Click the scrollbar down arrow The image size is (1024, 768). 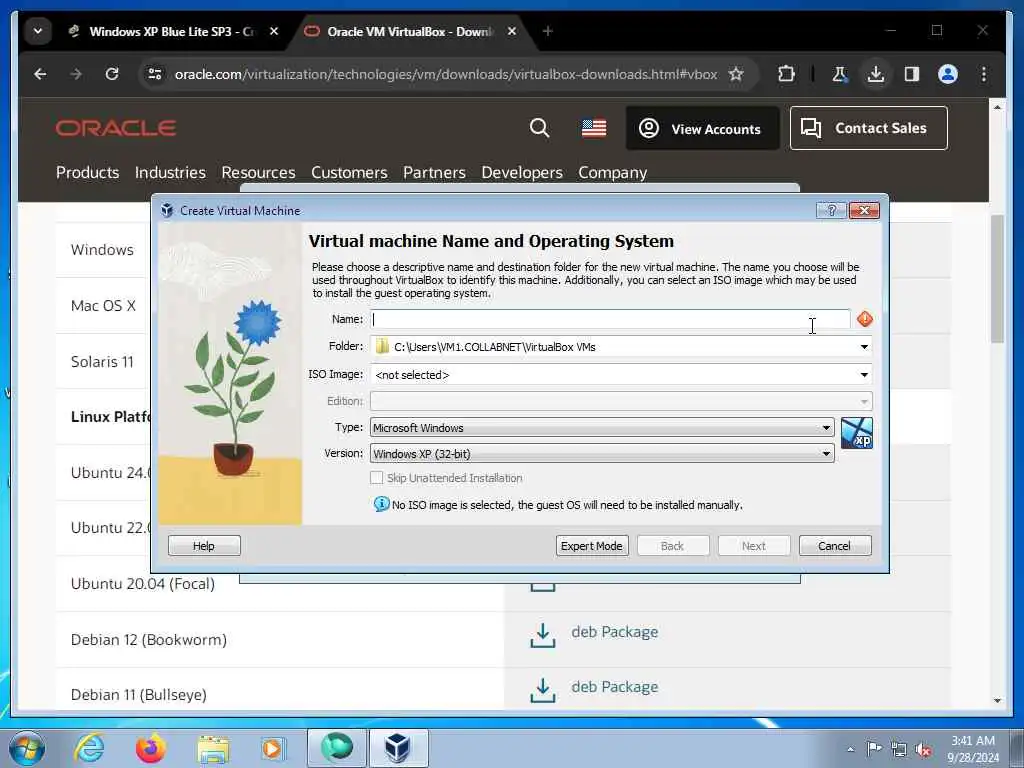point(997,700)
